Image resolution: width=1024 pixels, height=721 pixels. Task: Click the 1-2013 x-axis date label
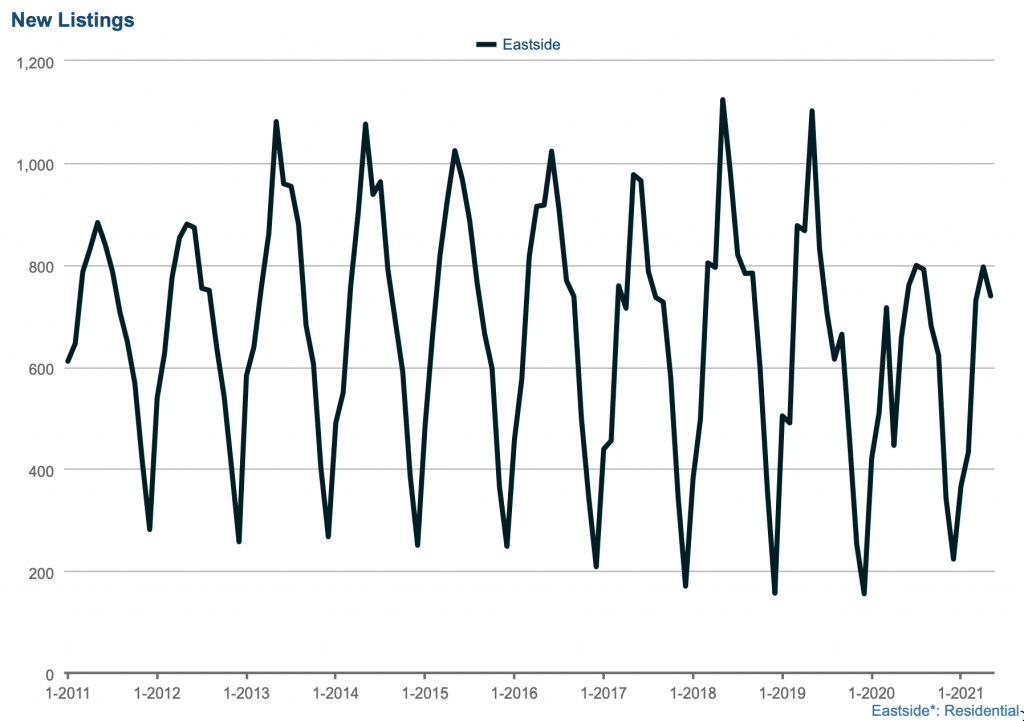pos(246,692)
